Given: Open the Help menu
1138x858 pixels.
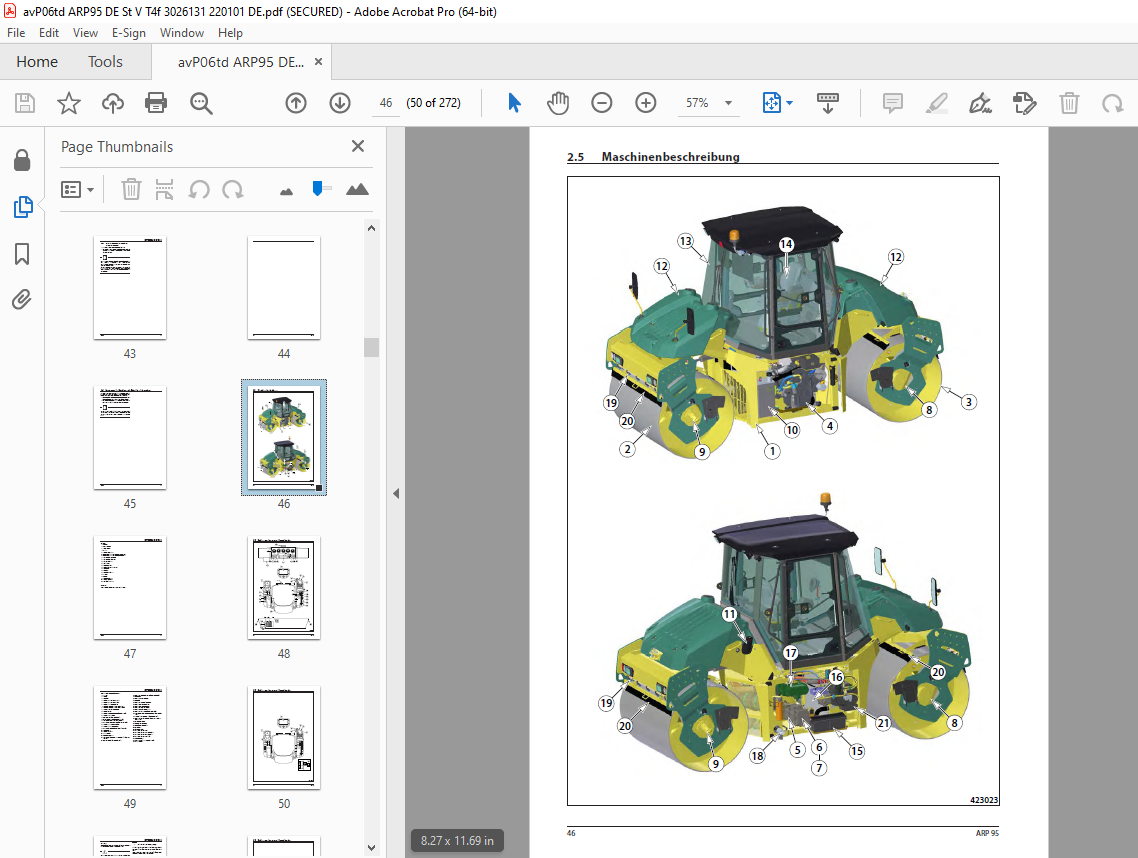Looking at the screenshot, I should click(230, 33).
